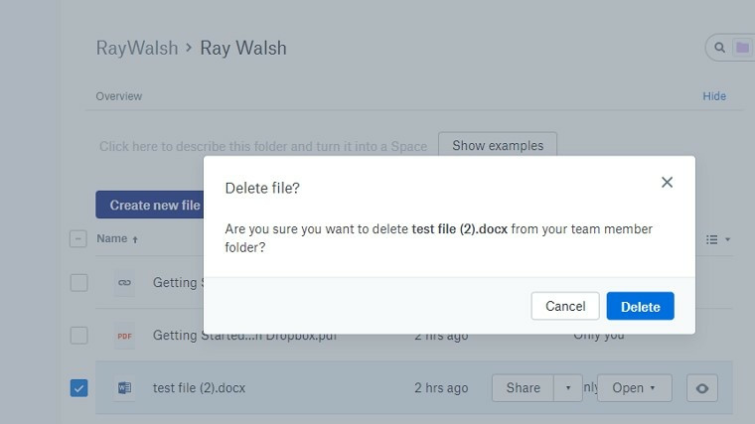The image size is (755, 424).
Task: Click the eye preview icon for test file
Action: click(x=702, y=388)
